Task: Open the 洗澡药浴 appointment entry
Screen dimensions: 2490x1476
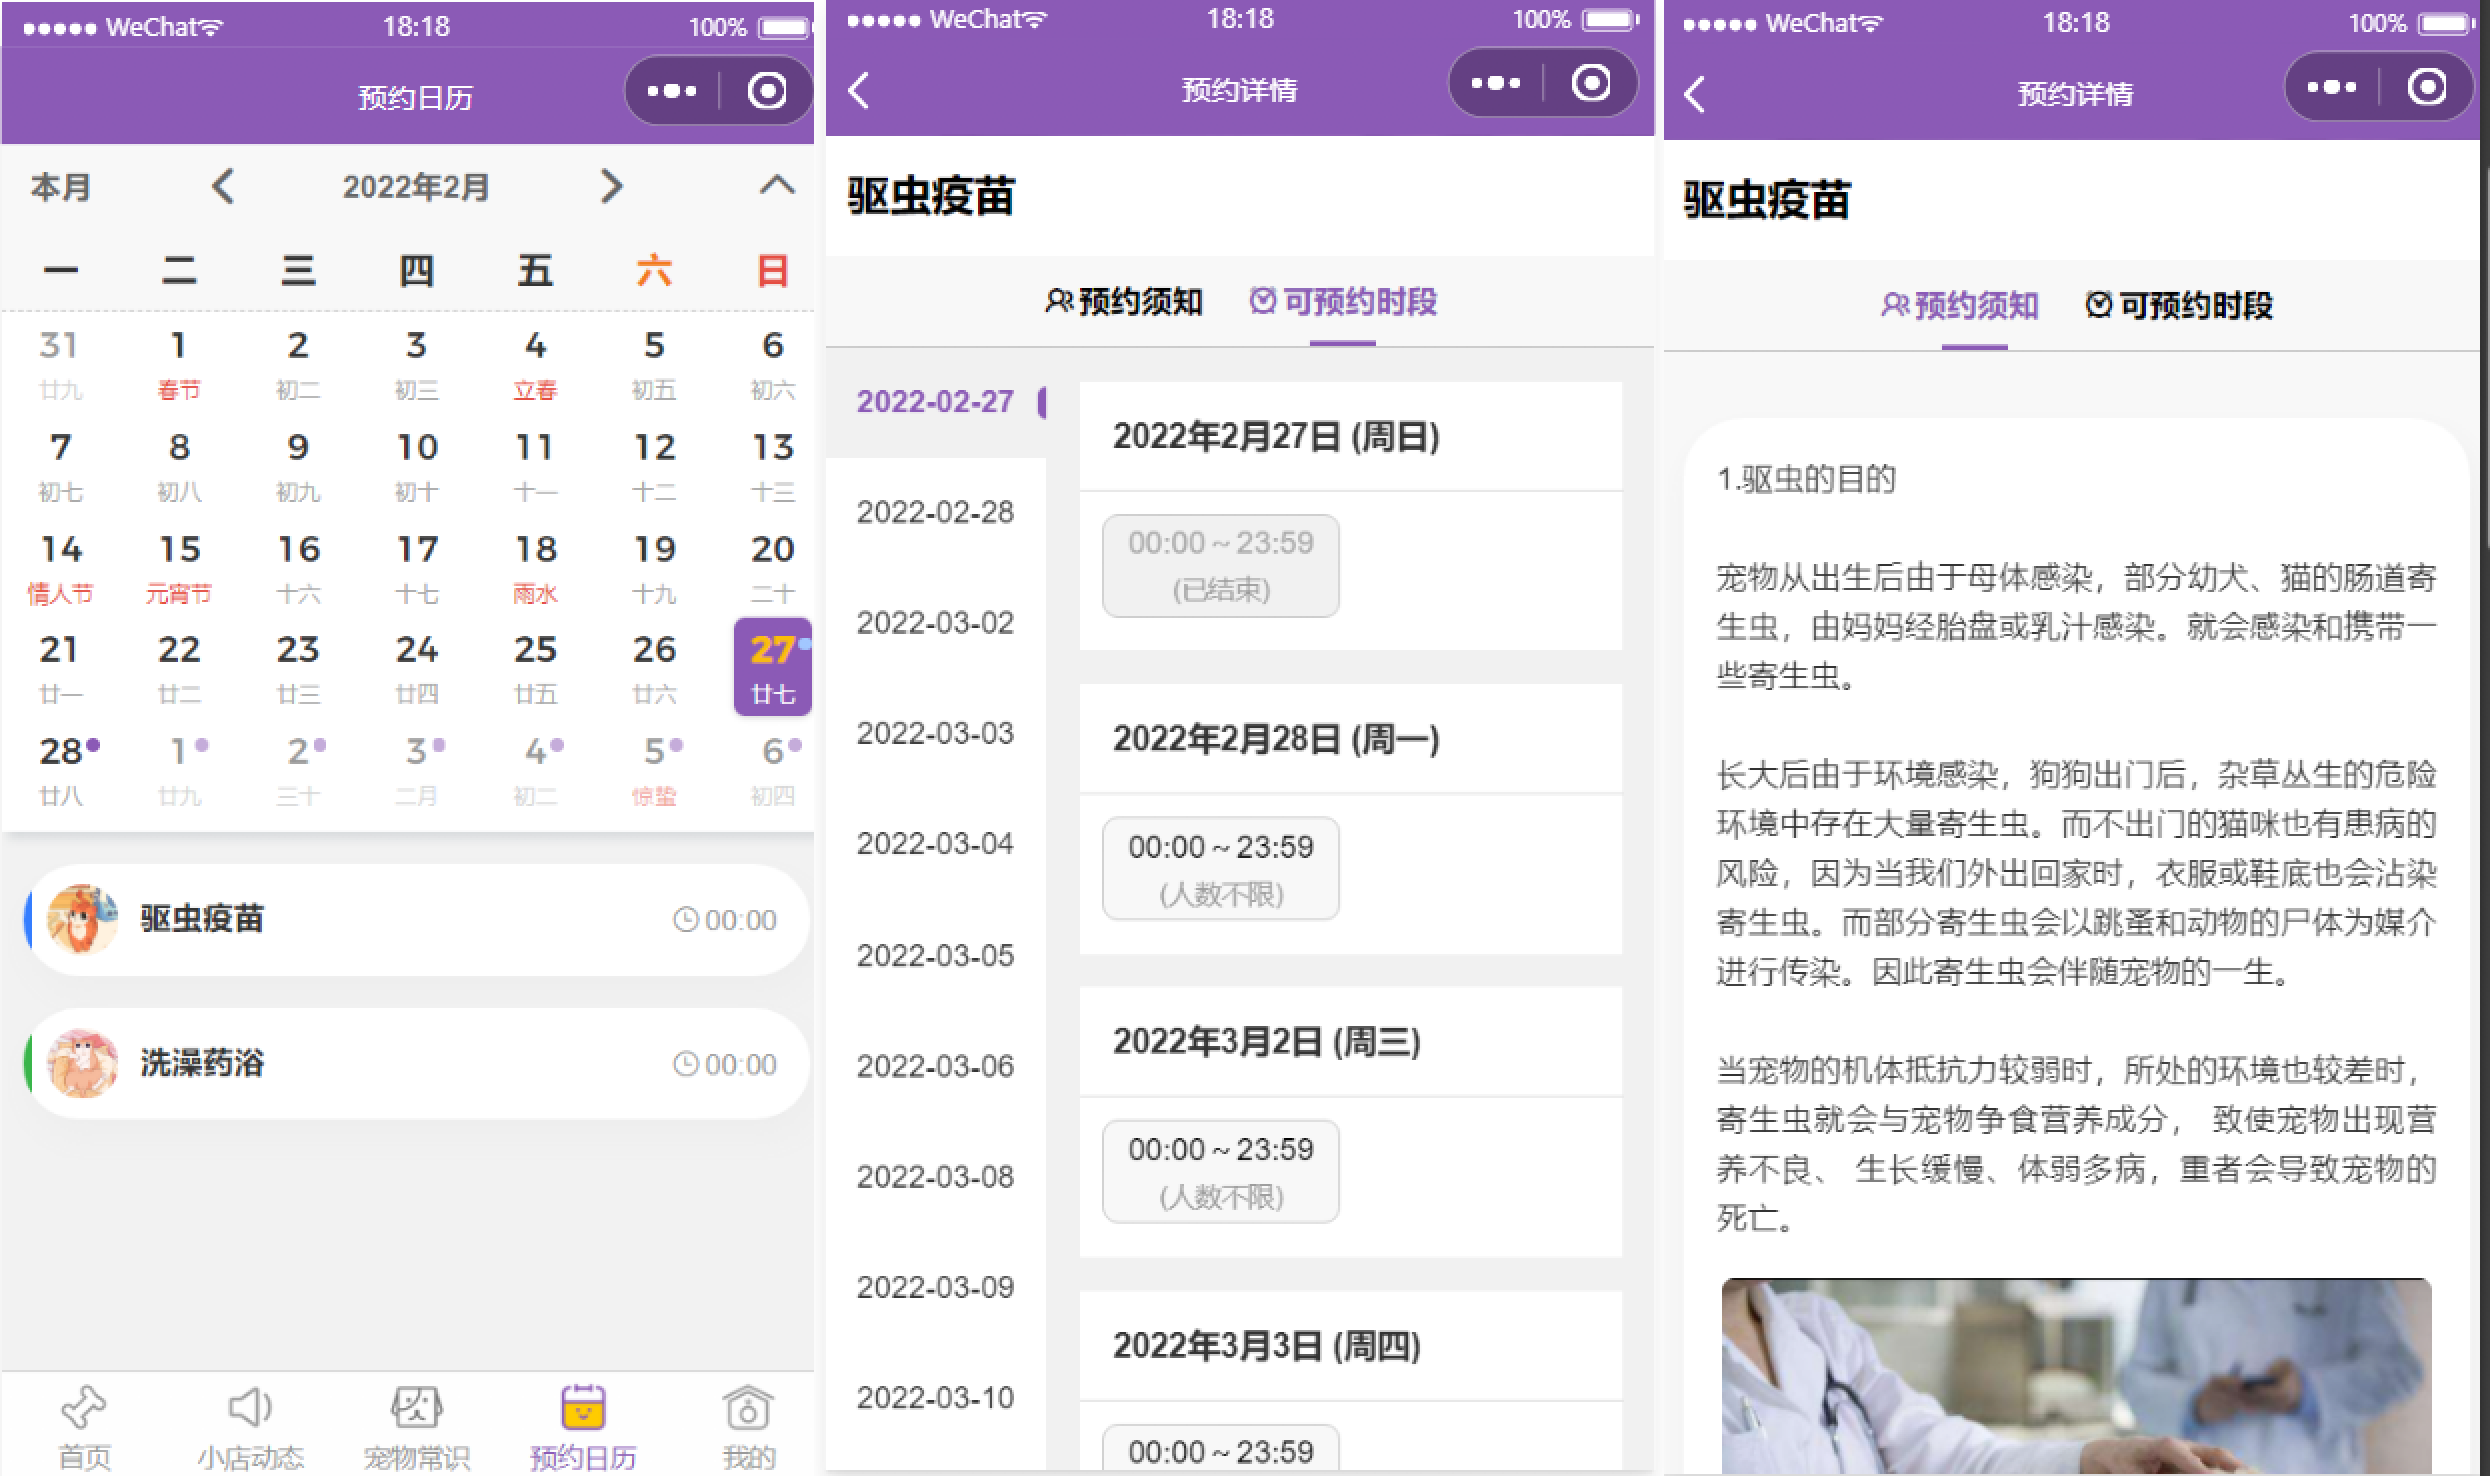Action: (416, 1064)
